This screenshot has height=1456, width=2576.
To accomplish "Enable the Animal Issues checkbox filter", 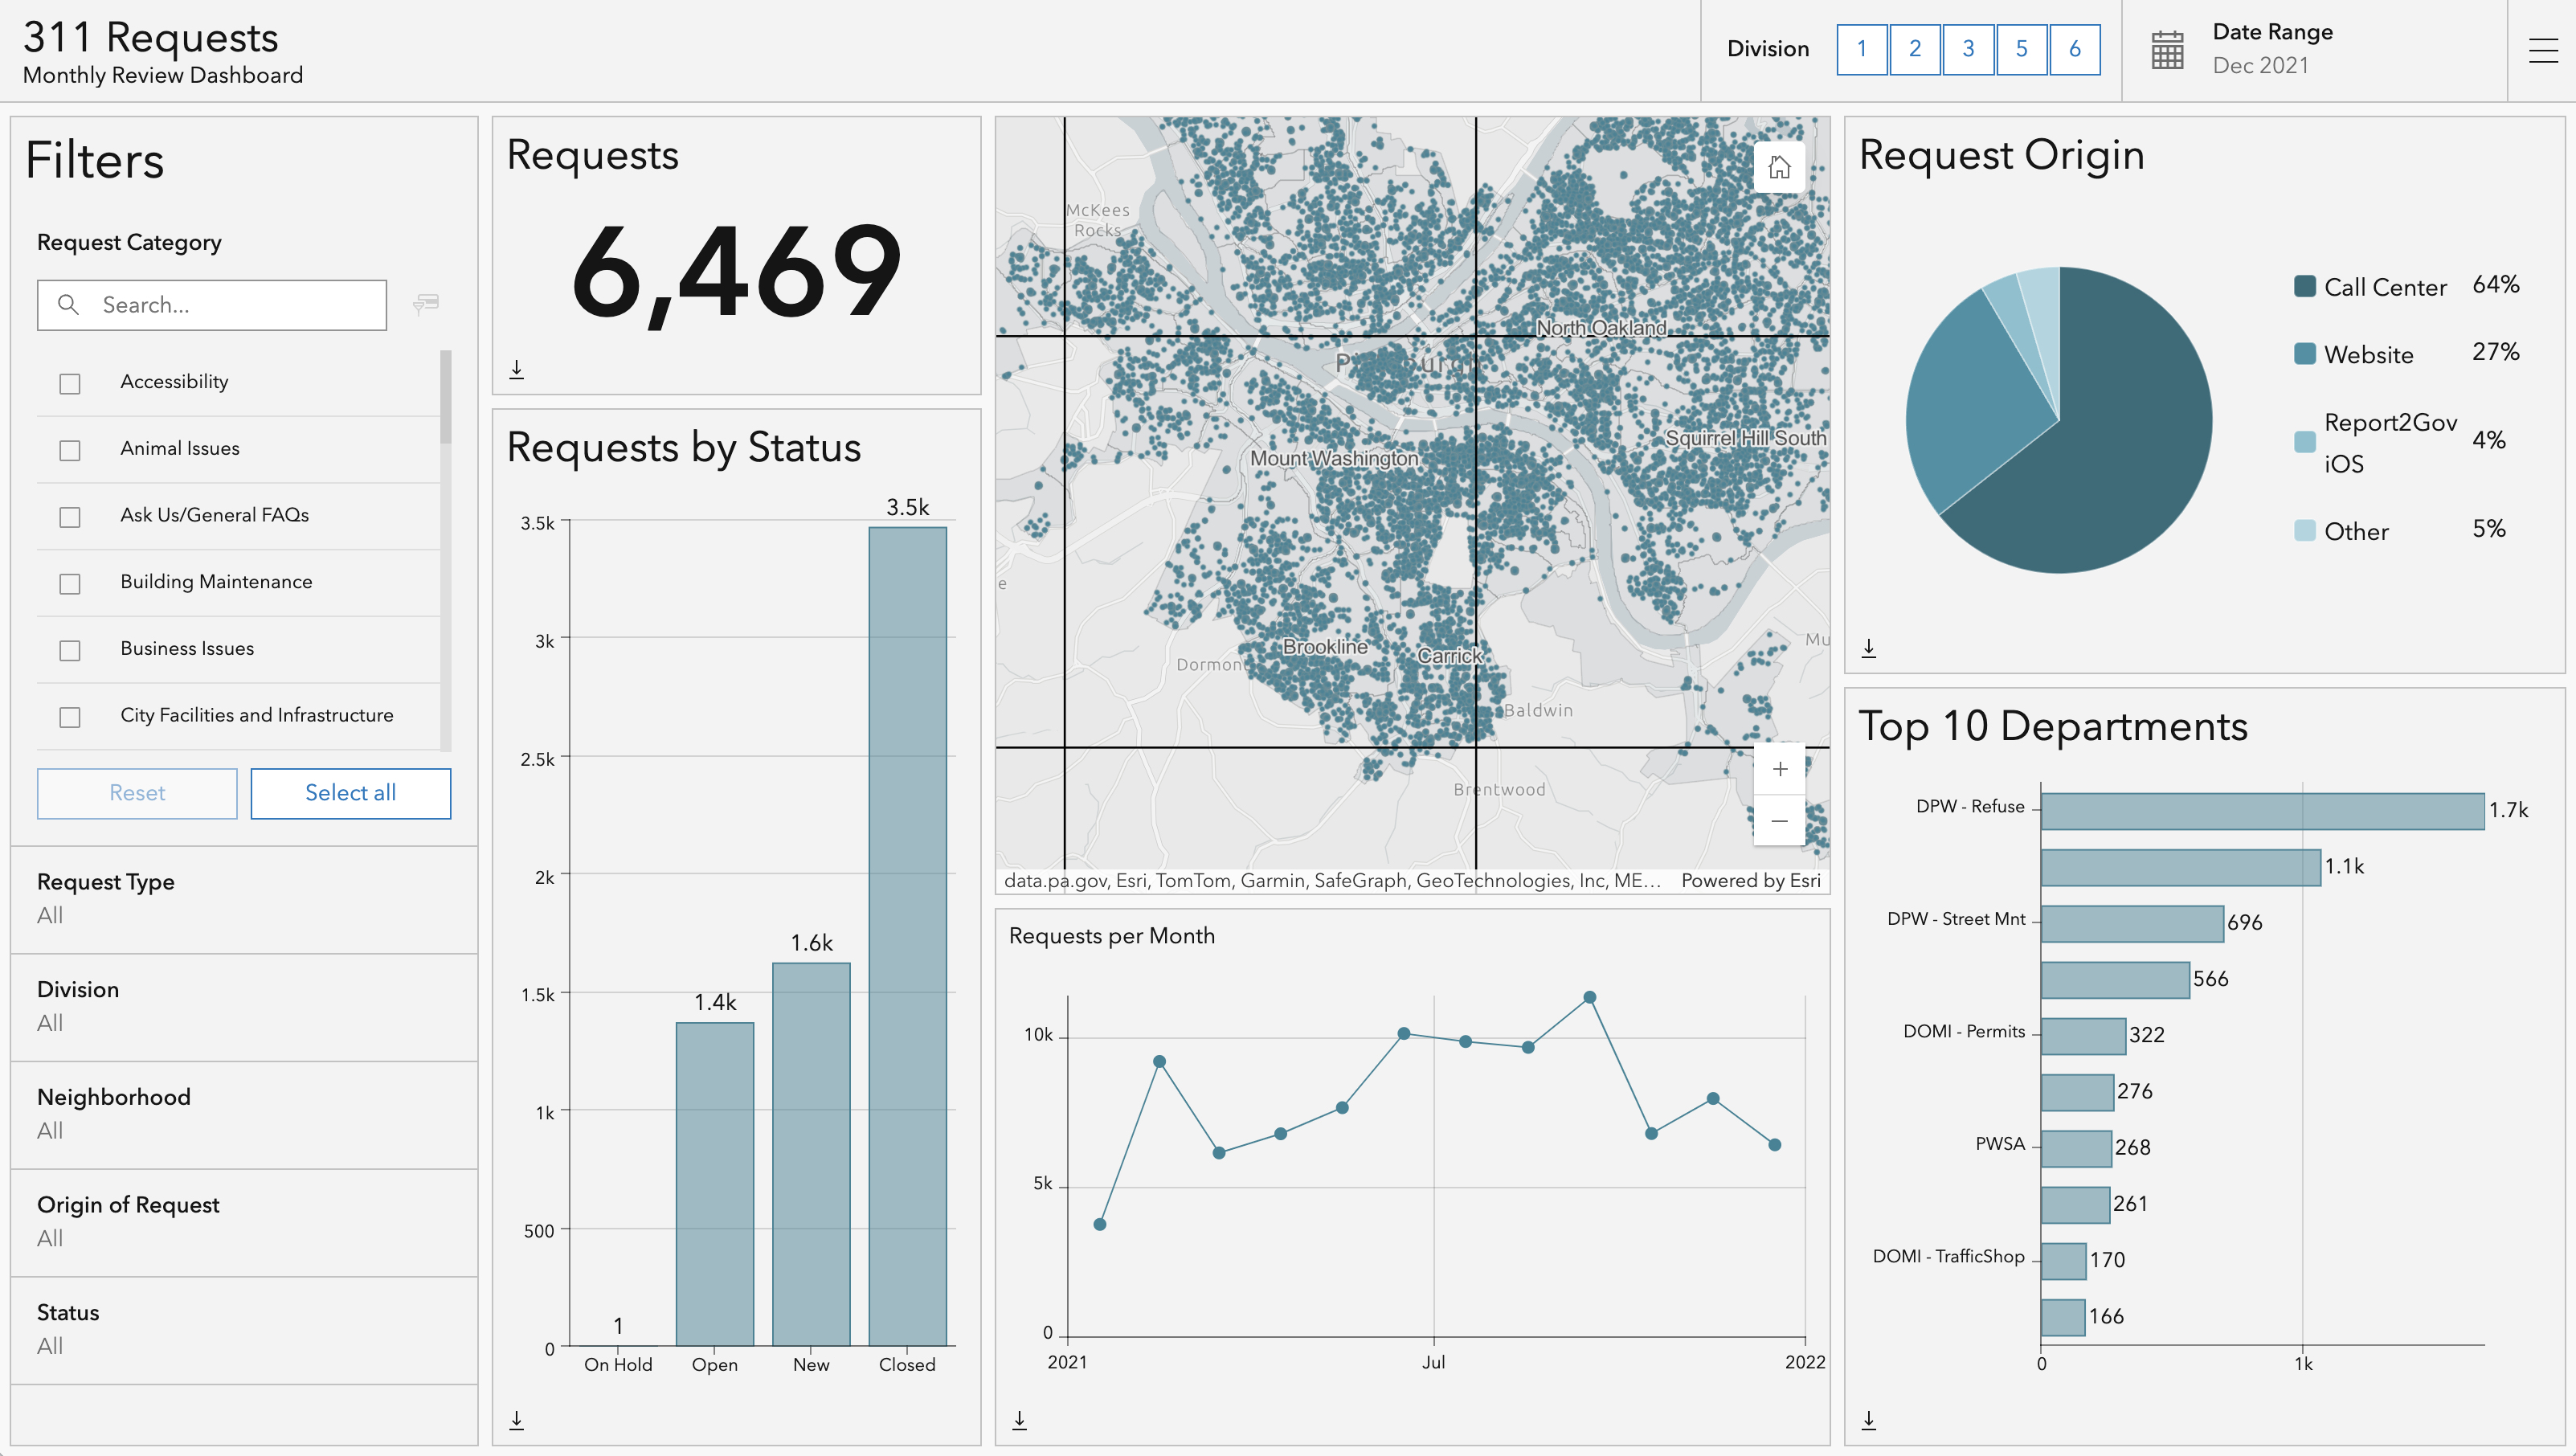I will 71,448.
